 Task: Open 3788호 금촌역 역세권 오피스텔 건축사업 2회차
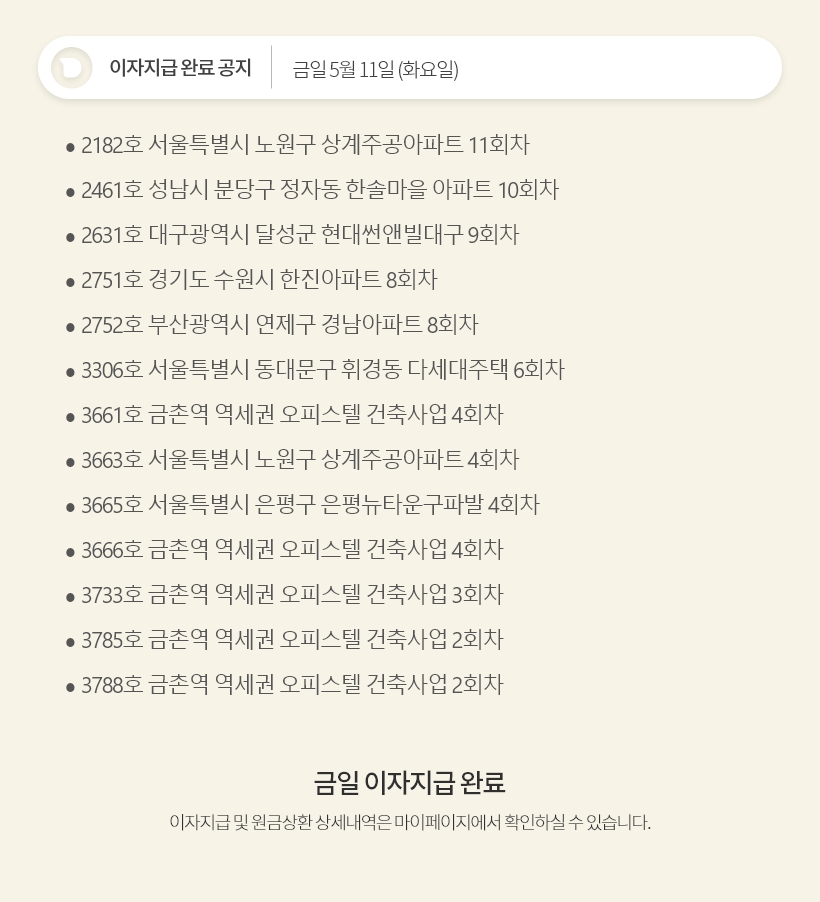tap(292, 684)
